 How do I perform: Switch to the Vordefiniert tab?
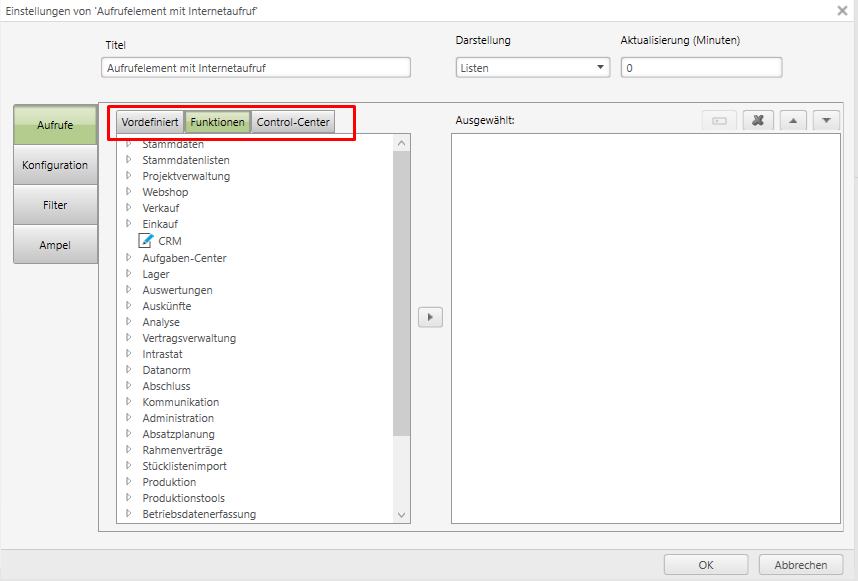click(150, 122)
